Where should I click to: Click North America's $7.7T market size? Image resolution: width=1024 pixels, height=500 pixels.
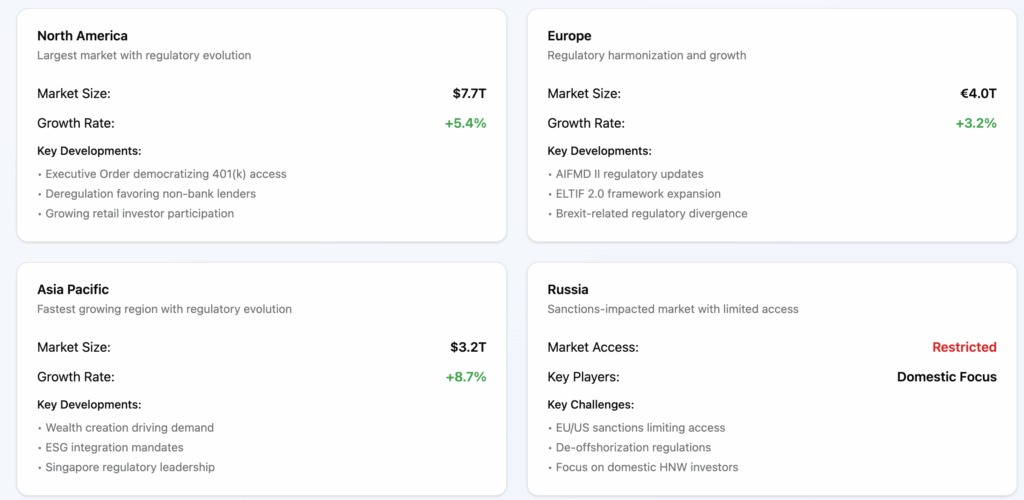pos(470,93)
